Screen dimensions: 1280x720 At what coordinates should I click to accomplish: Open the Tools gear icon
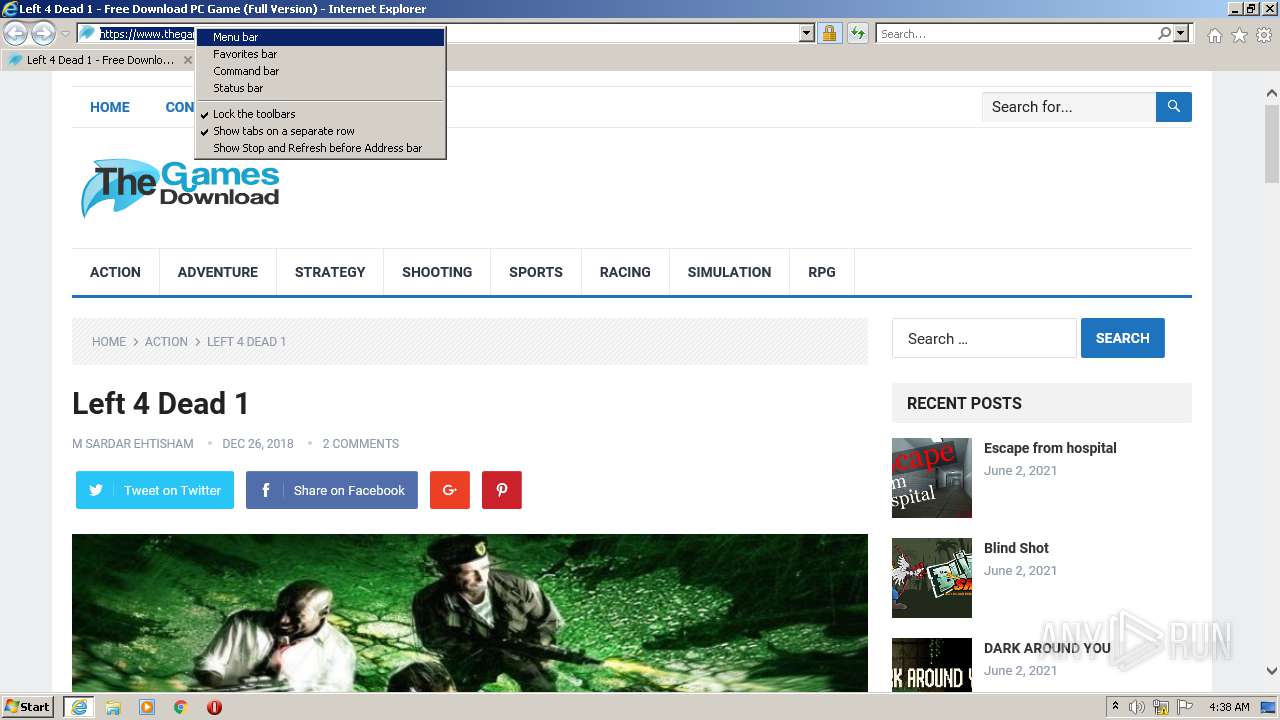click(x=1264, y=35)
